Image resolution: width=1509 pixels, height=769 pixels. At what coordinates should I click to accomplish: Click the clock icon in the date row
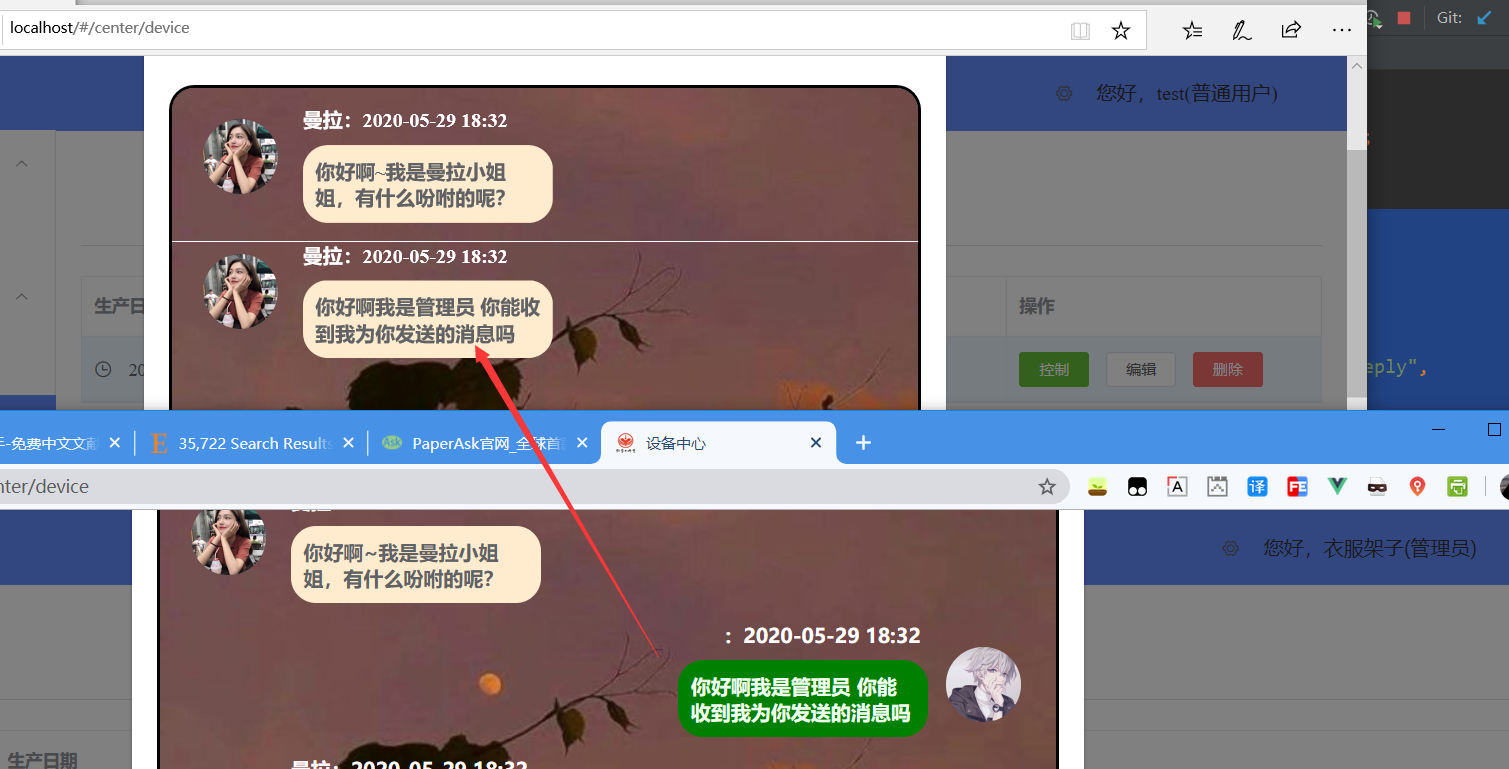[103, 369]
